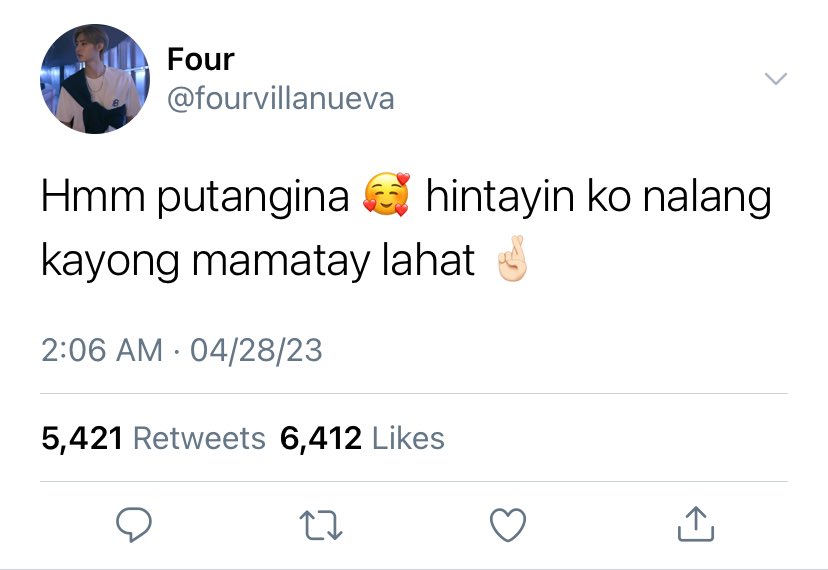Tap the reply speech bubble icon

pyautogui.click(x=134, y=524)
